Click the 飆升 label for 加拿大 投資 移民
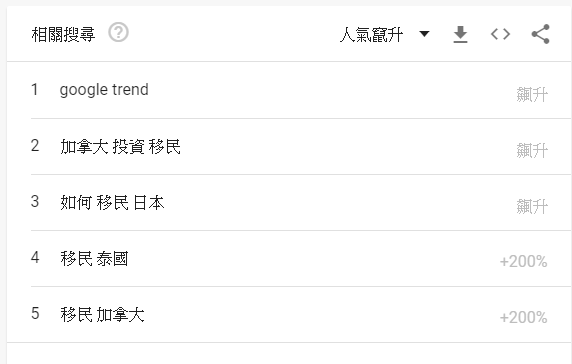572x364 pixels. [532, 150]
